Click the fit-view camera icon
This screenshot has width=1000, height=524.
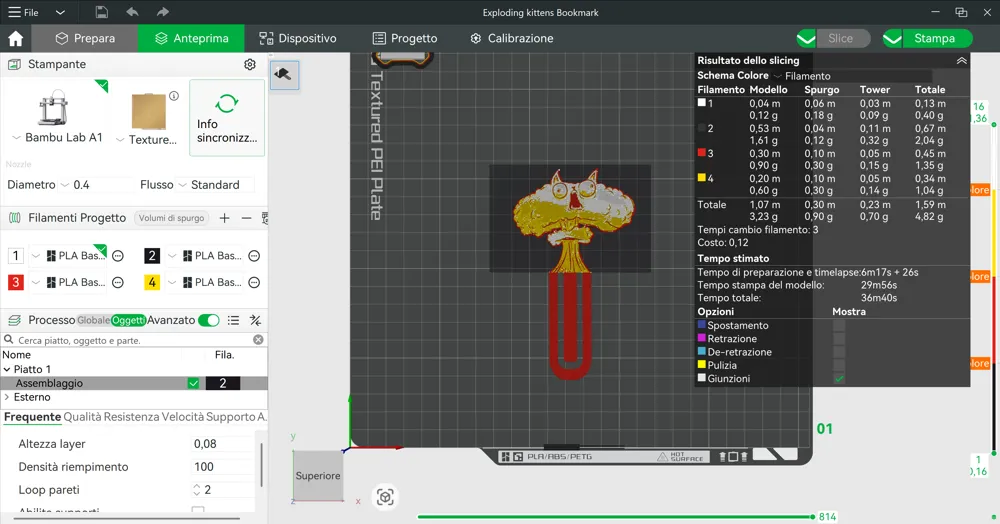coord(385,497)
